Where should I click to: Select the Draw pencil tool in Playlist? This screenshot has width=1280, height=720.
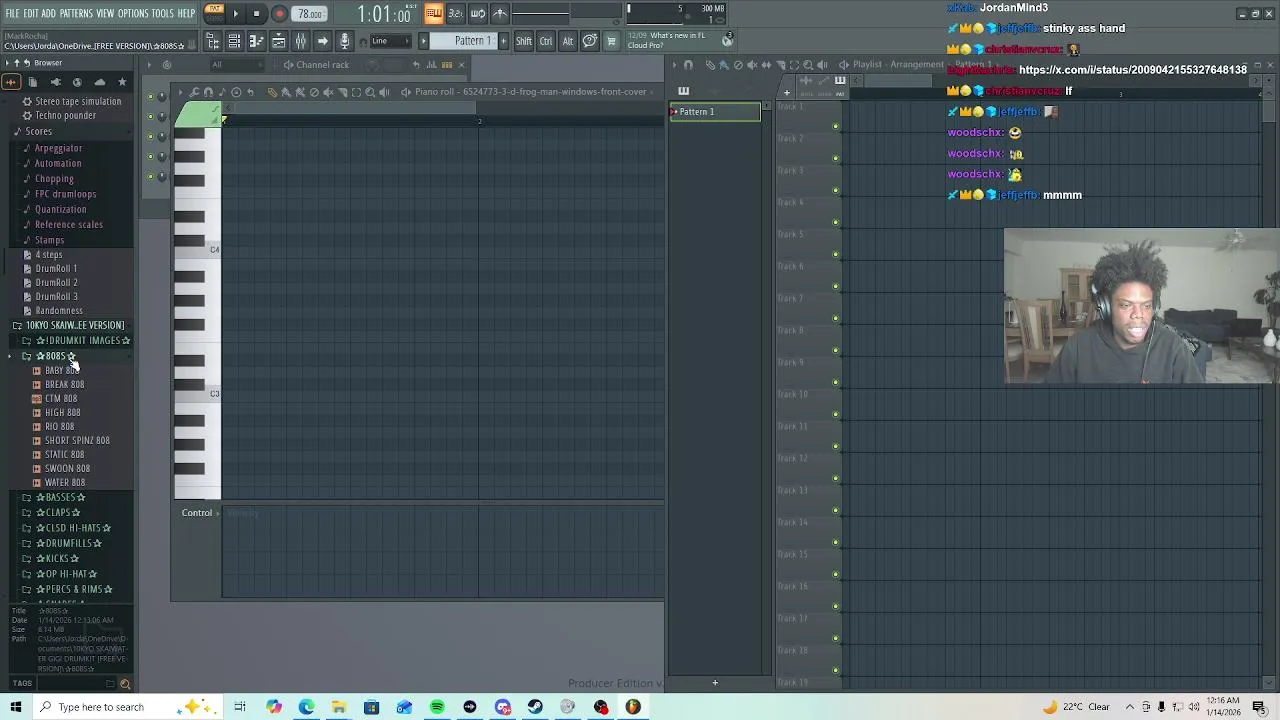tap(709, 65)
